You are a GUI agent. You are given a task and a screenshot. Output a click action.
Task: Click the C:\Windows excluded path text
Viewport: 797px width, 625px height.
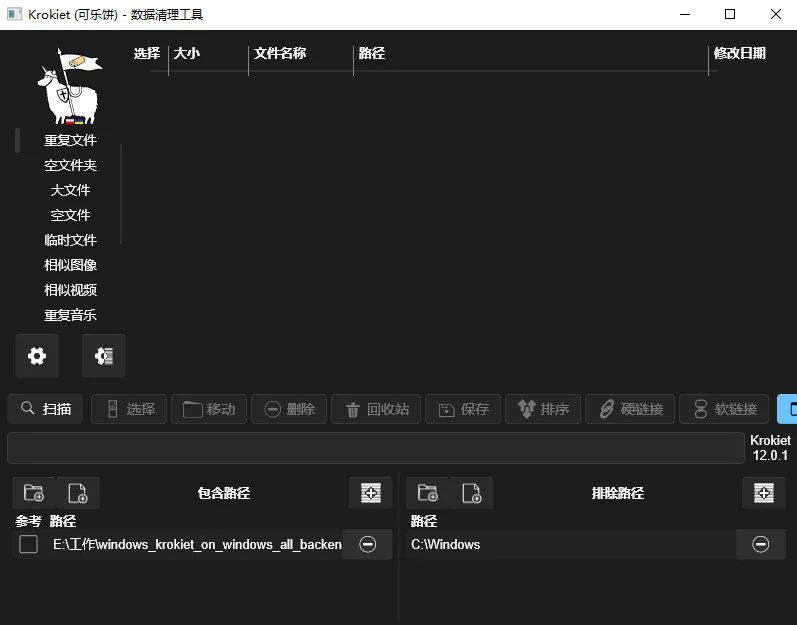tap(445, 544)
